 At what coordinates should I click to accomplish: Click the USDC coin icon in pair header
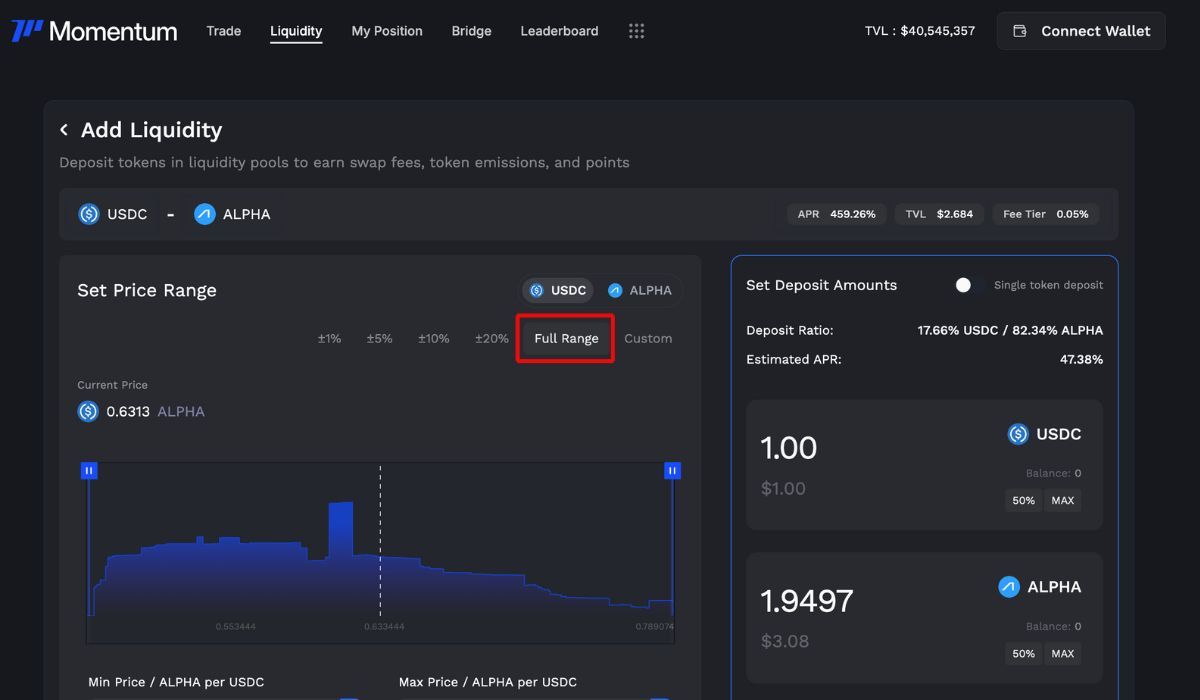pyautogui.click(x=89, y=214)
